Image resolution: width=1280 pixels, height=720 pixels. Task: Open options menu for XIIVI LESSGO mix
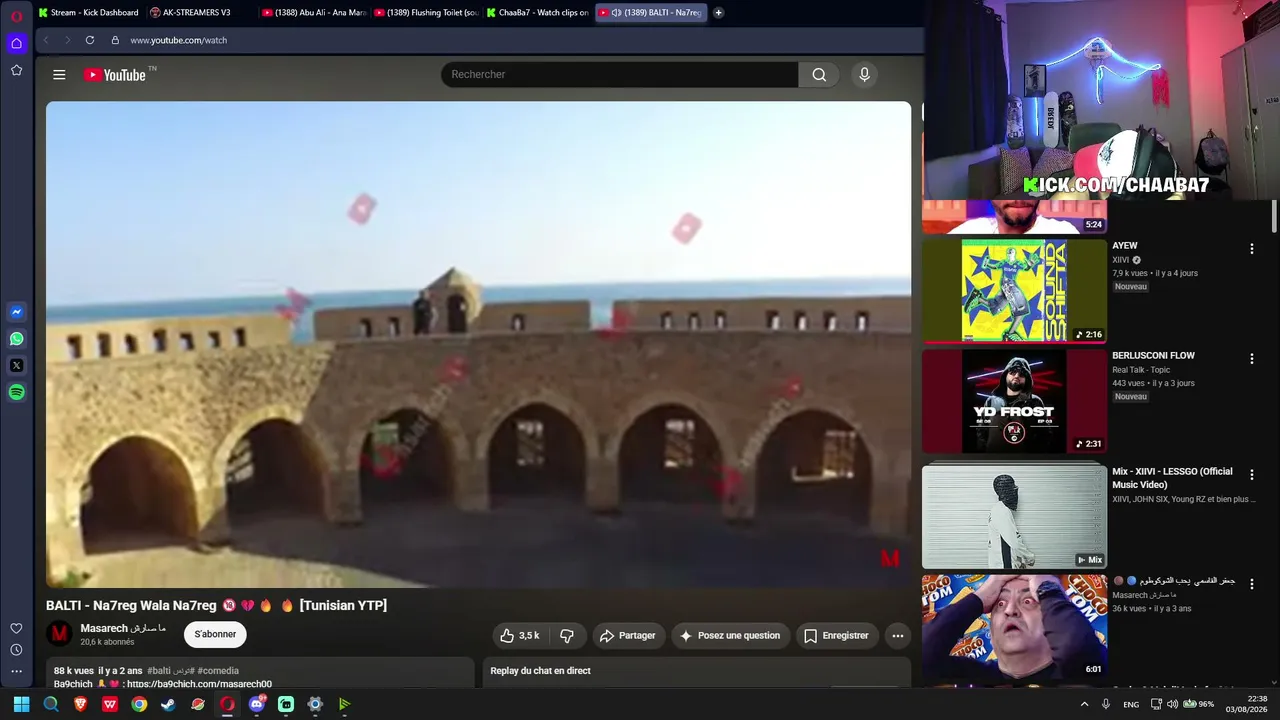1251,475
